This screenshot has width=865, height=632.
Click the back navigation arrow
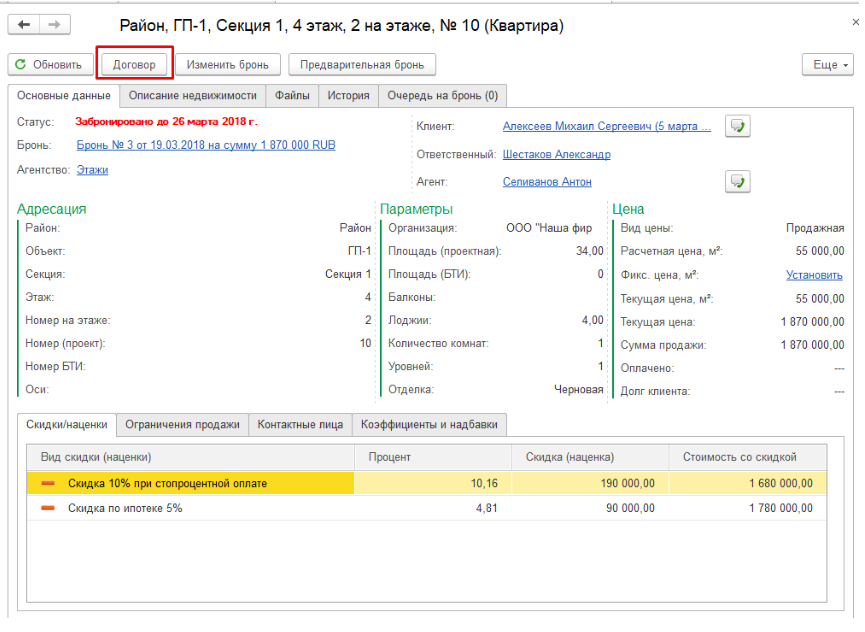click(x=25, y=23)
